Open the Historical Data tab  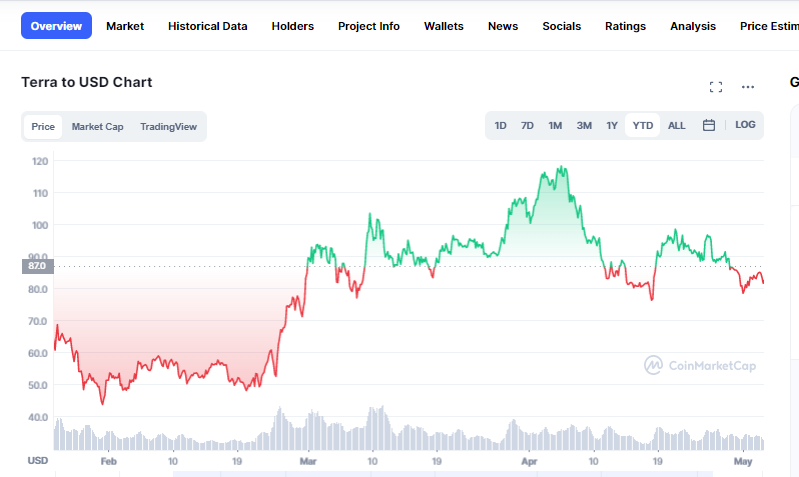tap(207, 26)
